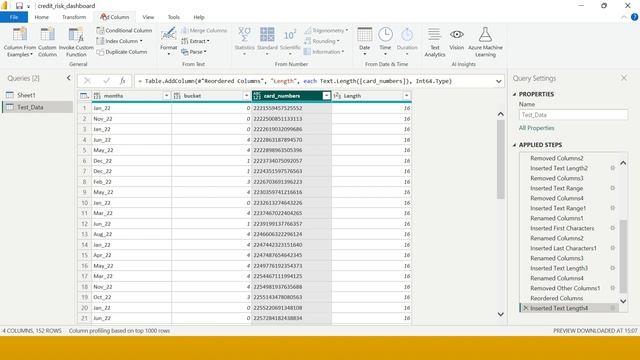
Task: Click applied steps scroll down arrow
Action: click(x=623, y=301)
